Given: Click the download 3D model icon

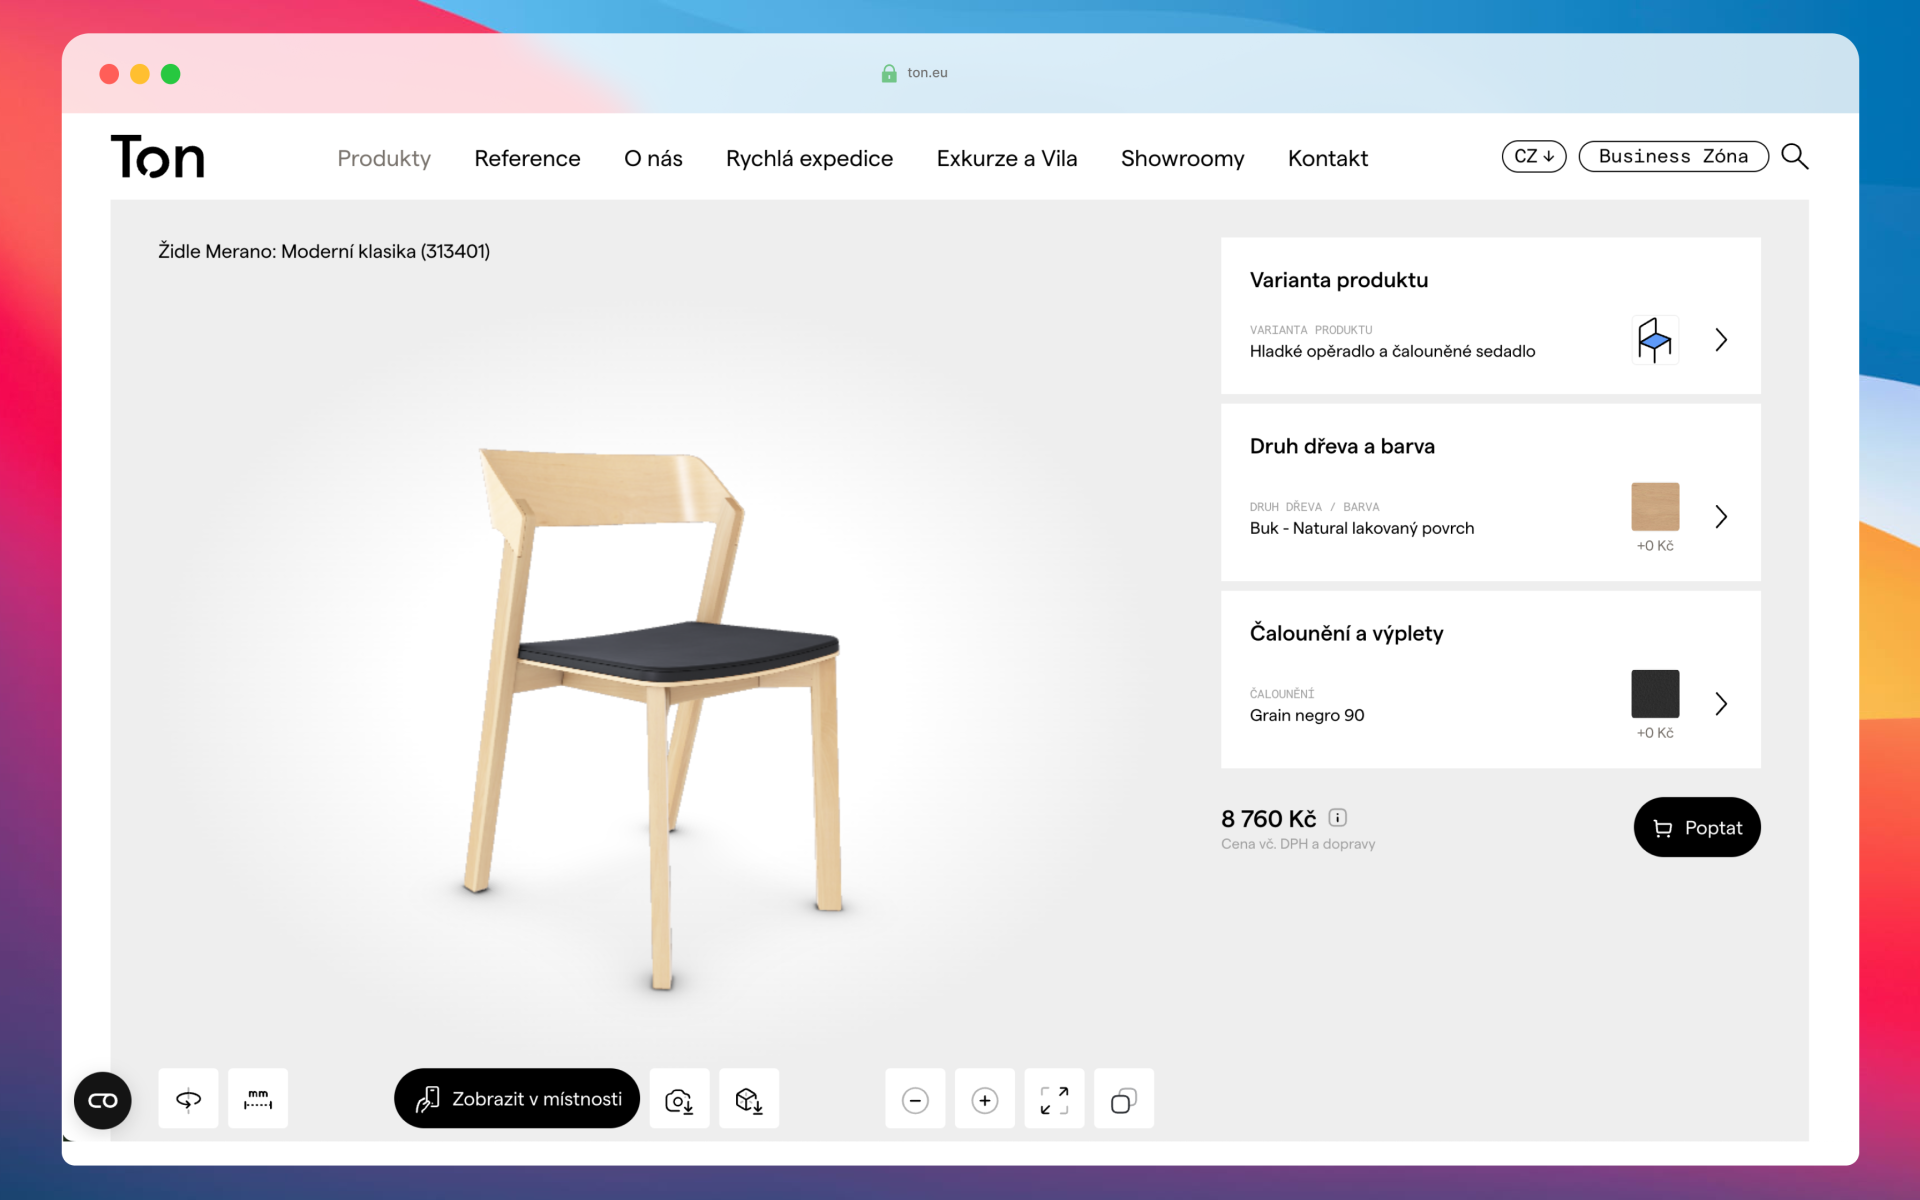Looking at the screenshot, I should pos(749,1099).
